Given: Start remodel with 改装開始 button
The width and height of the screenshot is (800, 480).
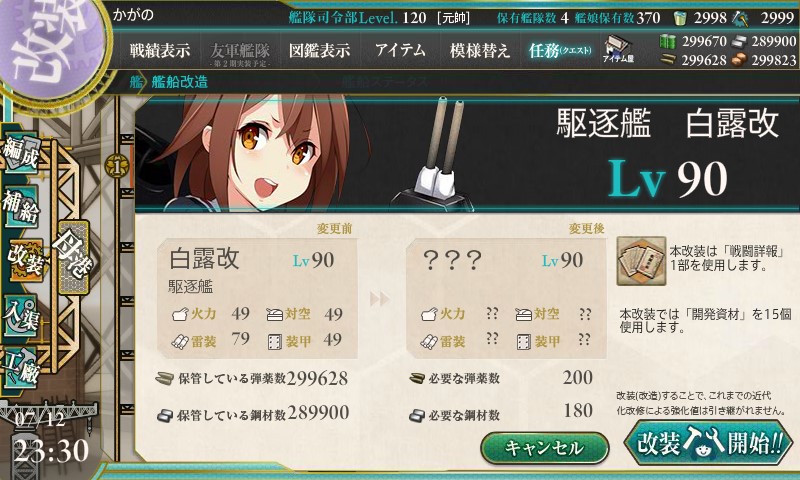Looking at the screenshot, I should [709, 442].
